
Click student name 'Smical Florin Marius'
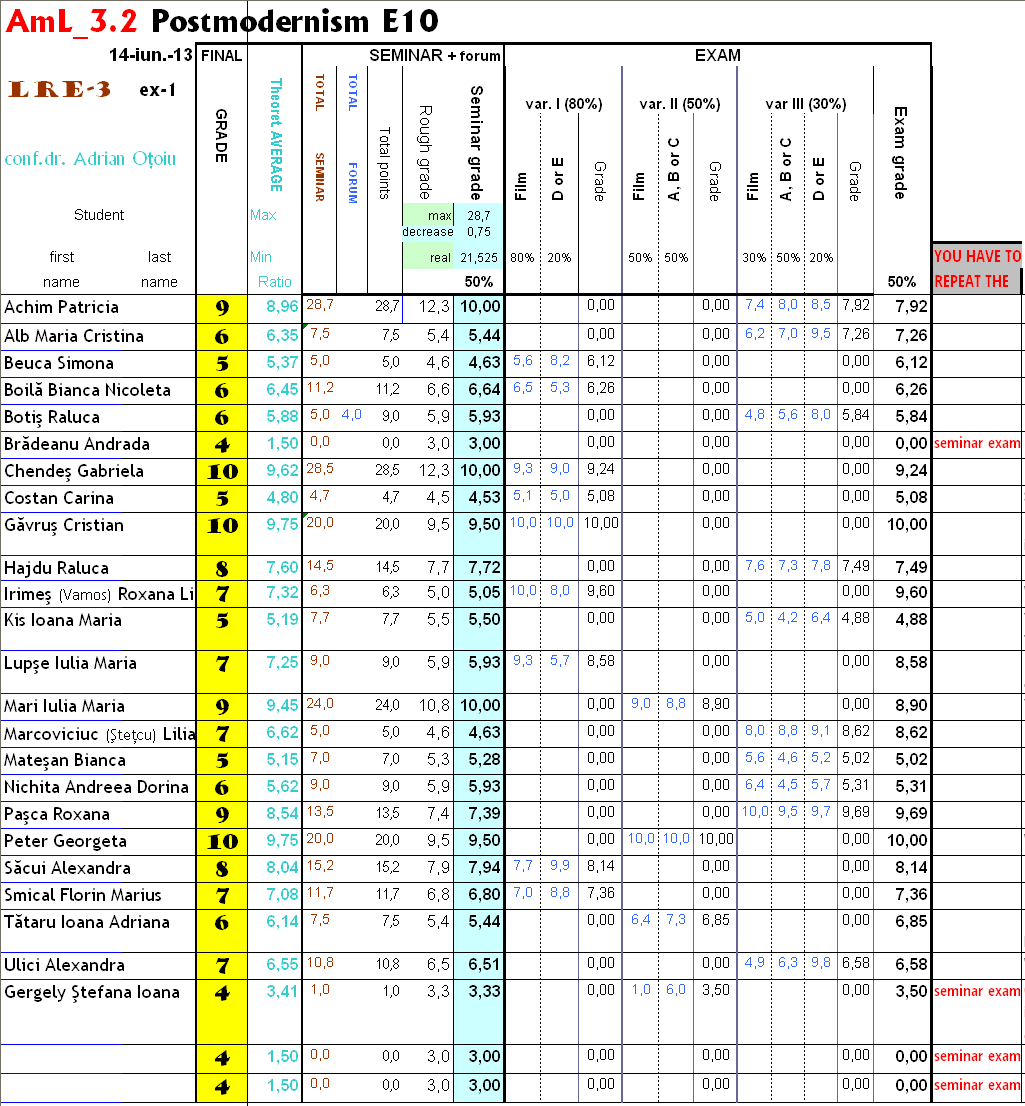click(83, 895)
